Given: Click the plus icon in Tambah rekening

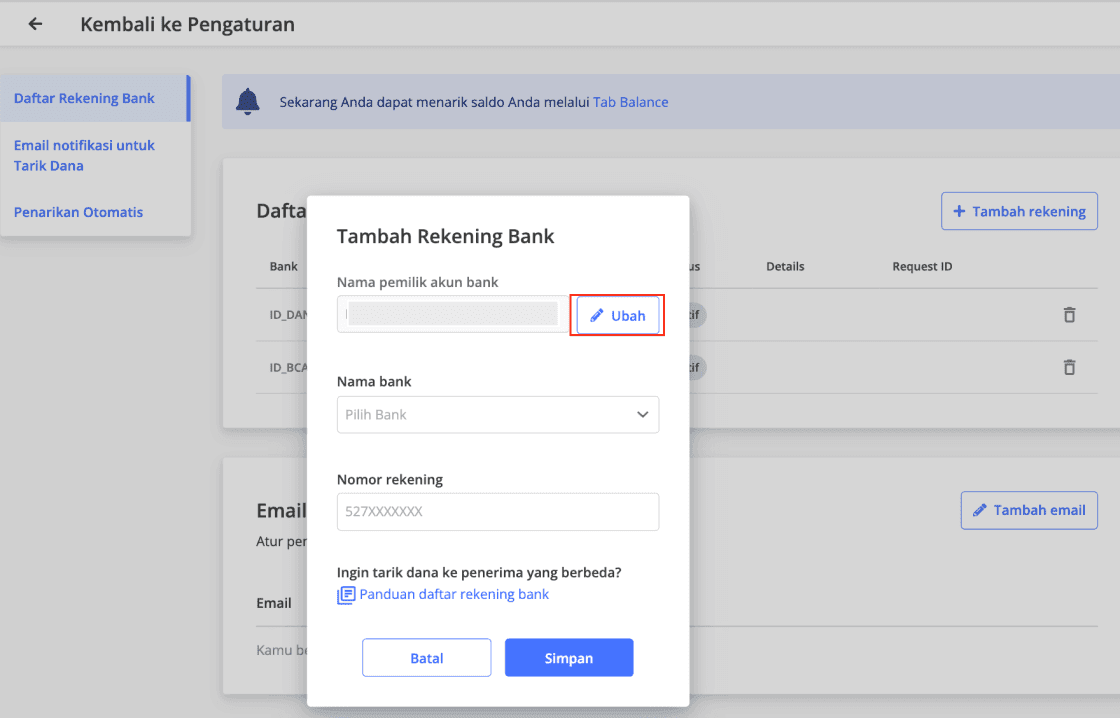Looking at the screenshot, I should pyautogui.click(x=959, y=212).
